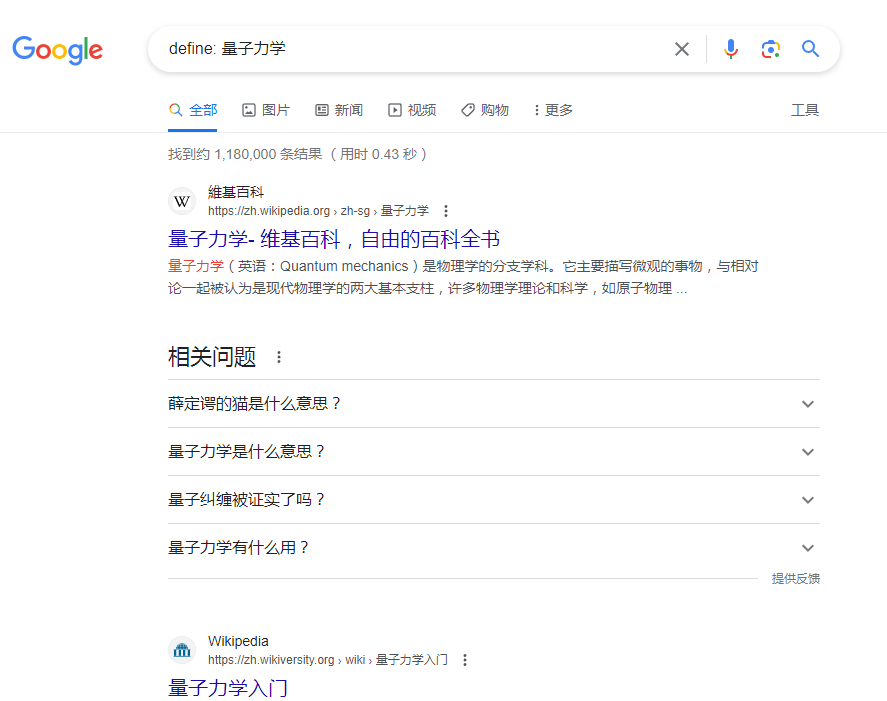
Task: Expand question 量子力学有什么用？
Action: click(808, 548)
